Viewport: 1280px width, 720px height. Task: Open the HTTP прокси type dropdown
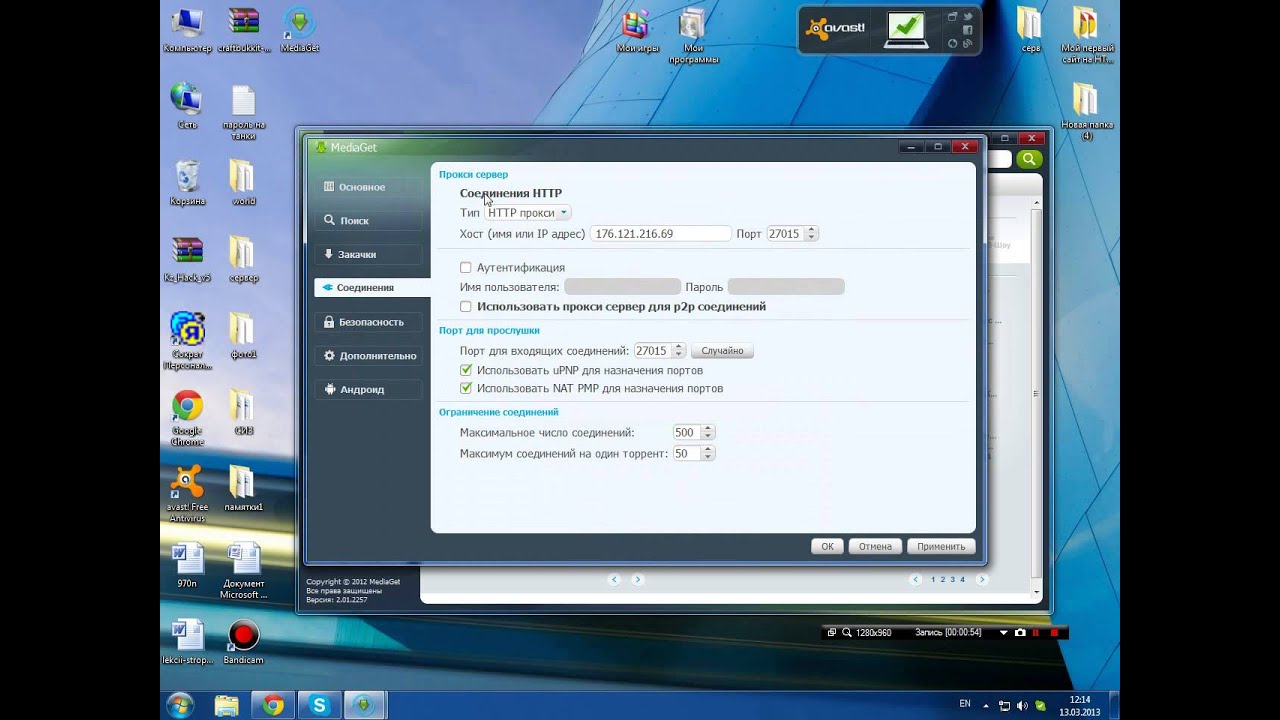click(x=527, y=213)
